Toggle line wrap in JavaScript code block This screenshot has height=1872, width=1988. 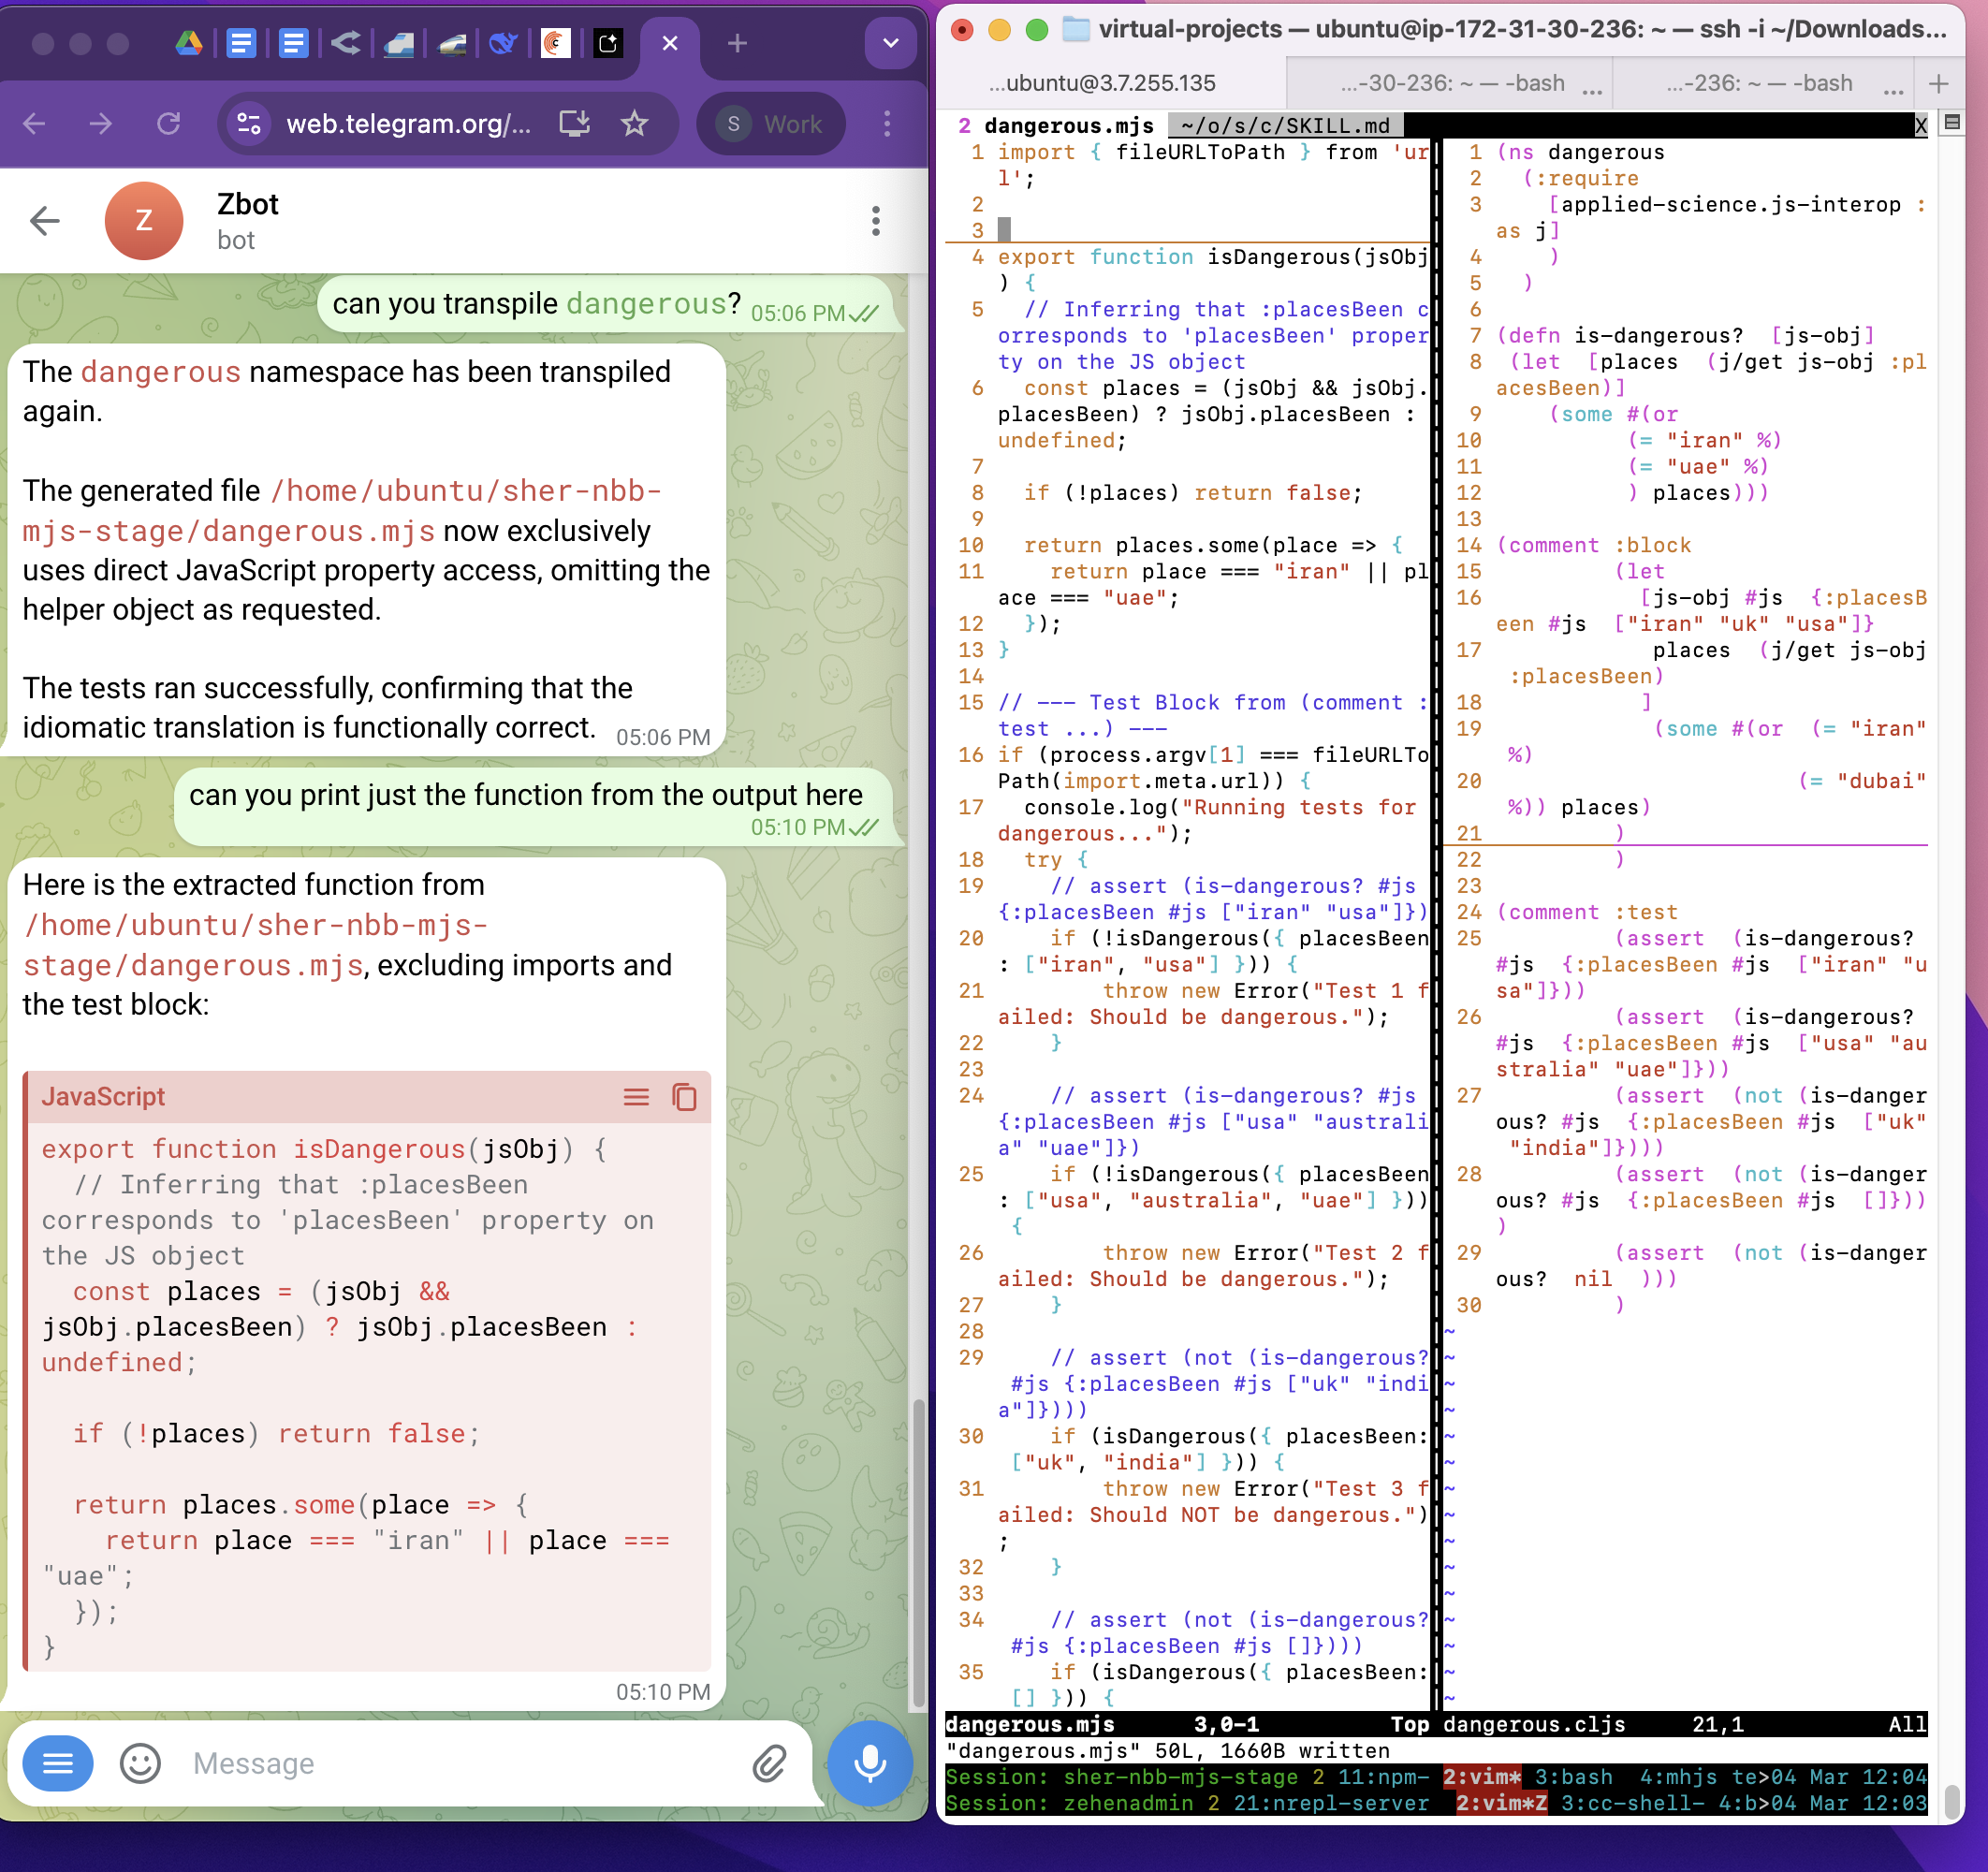636,1097
